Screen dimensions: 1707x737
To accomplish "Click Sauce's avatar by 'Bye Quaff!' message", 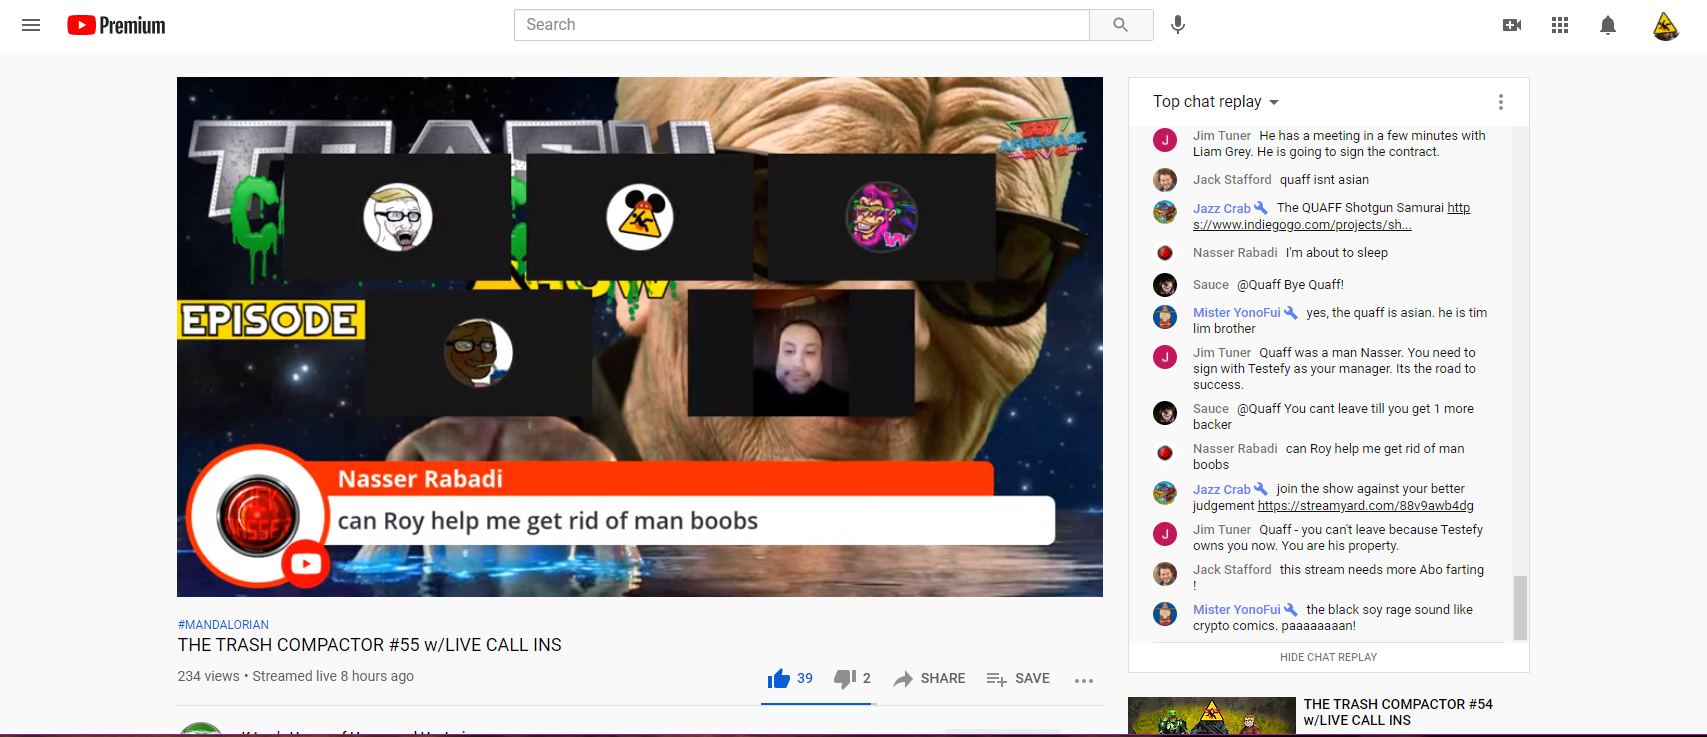I will [1165, 285].
